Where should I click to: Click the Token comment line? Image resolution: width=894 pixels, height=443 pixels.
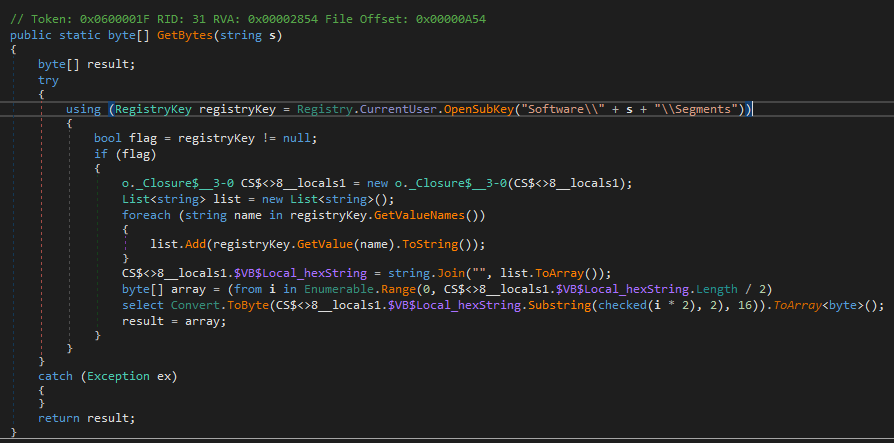click(x=248, y=19)
